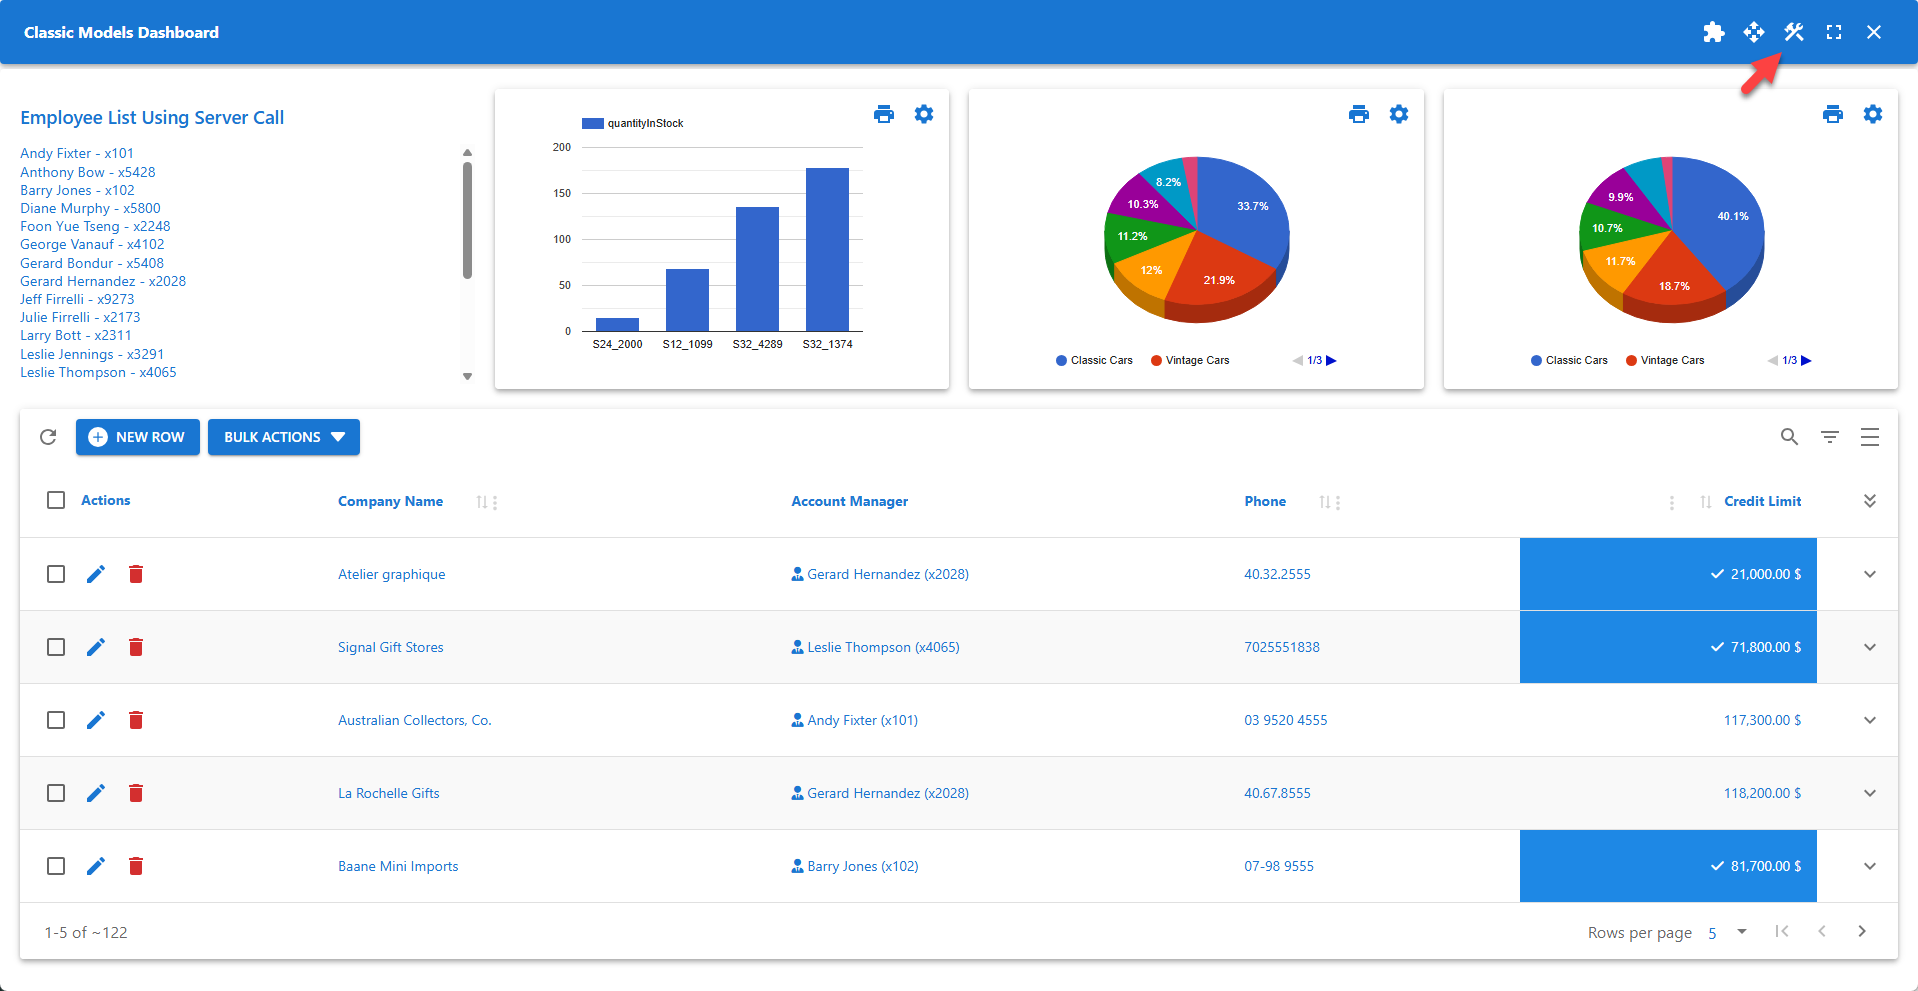
Task: Check the Baane Mini Imports row checkbox
Action: 55,866
